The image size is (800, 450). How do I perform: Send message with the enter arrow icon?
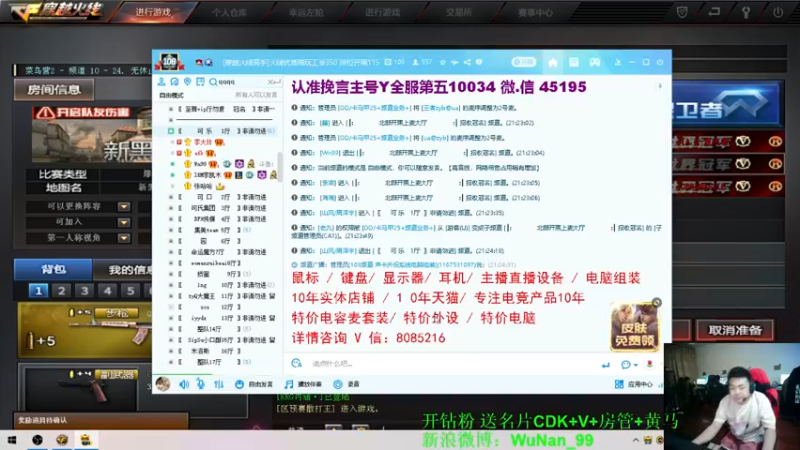(606, 365)
